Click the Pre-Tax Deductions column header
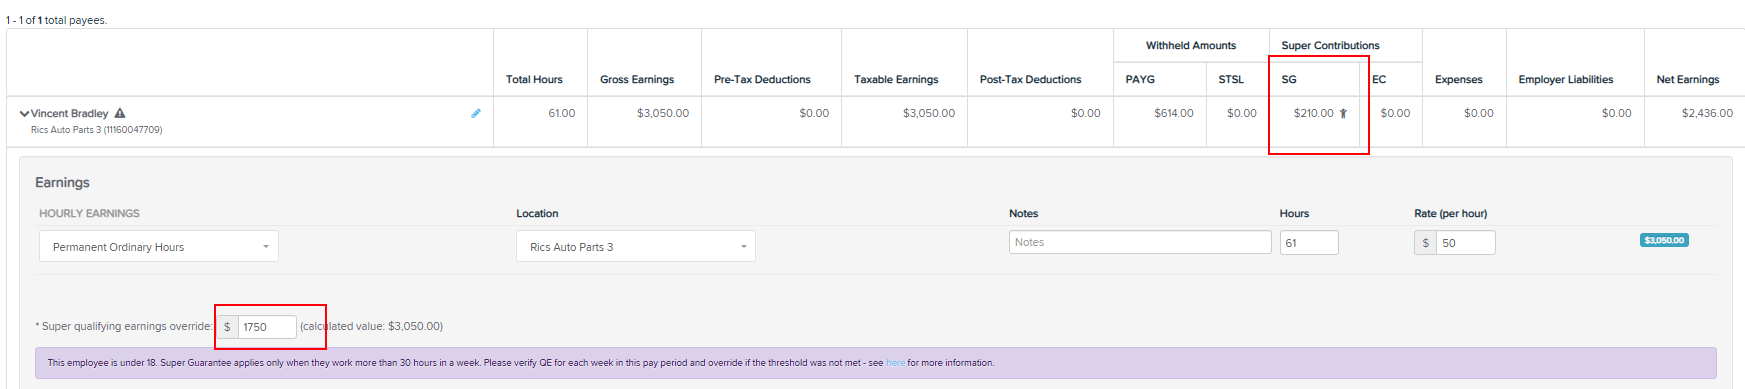 pyautogui.click(x=762, y=79)
